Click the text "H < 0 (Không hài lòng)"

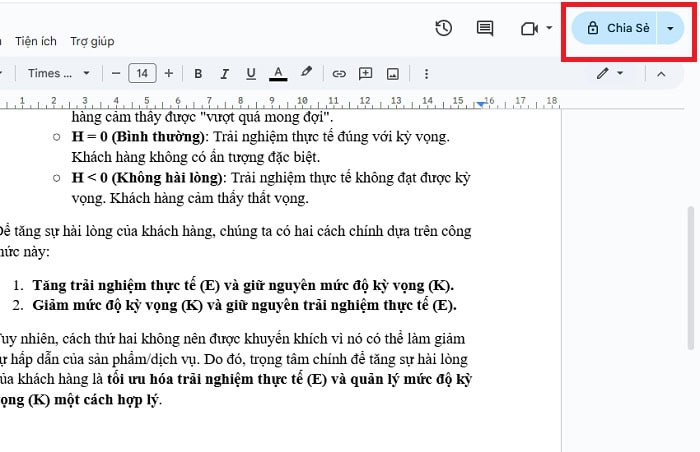click(x=147, y=178)
